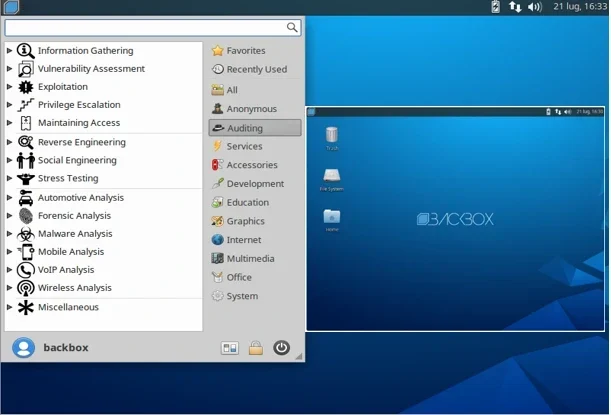Open the Office category
Image resolution: width=611 pixels, height=415 pixels.
[x=255, y=277]
